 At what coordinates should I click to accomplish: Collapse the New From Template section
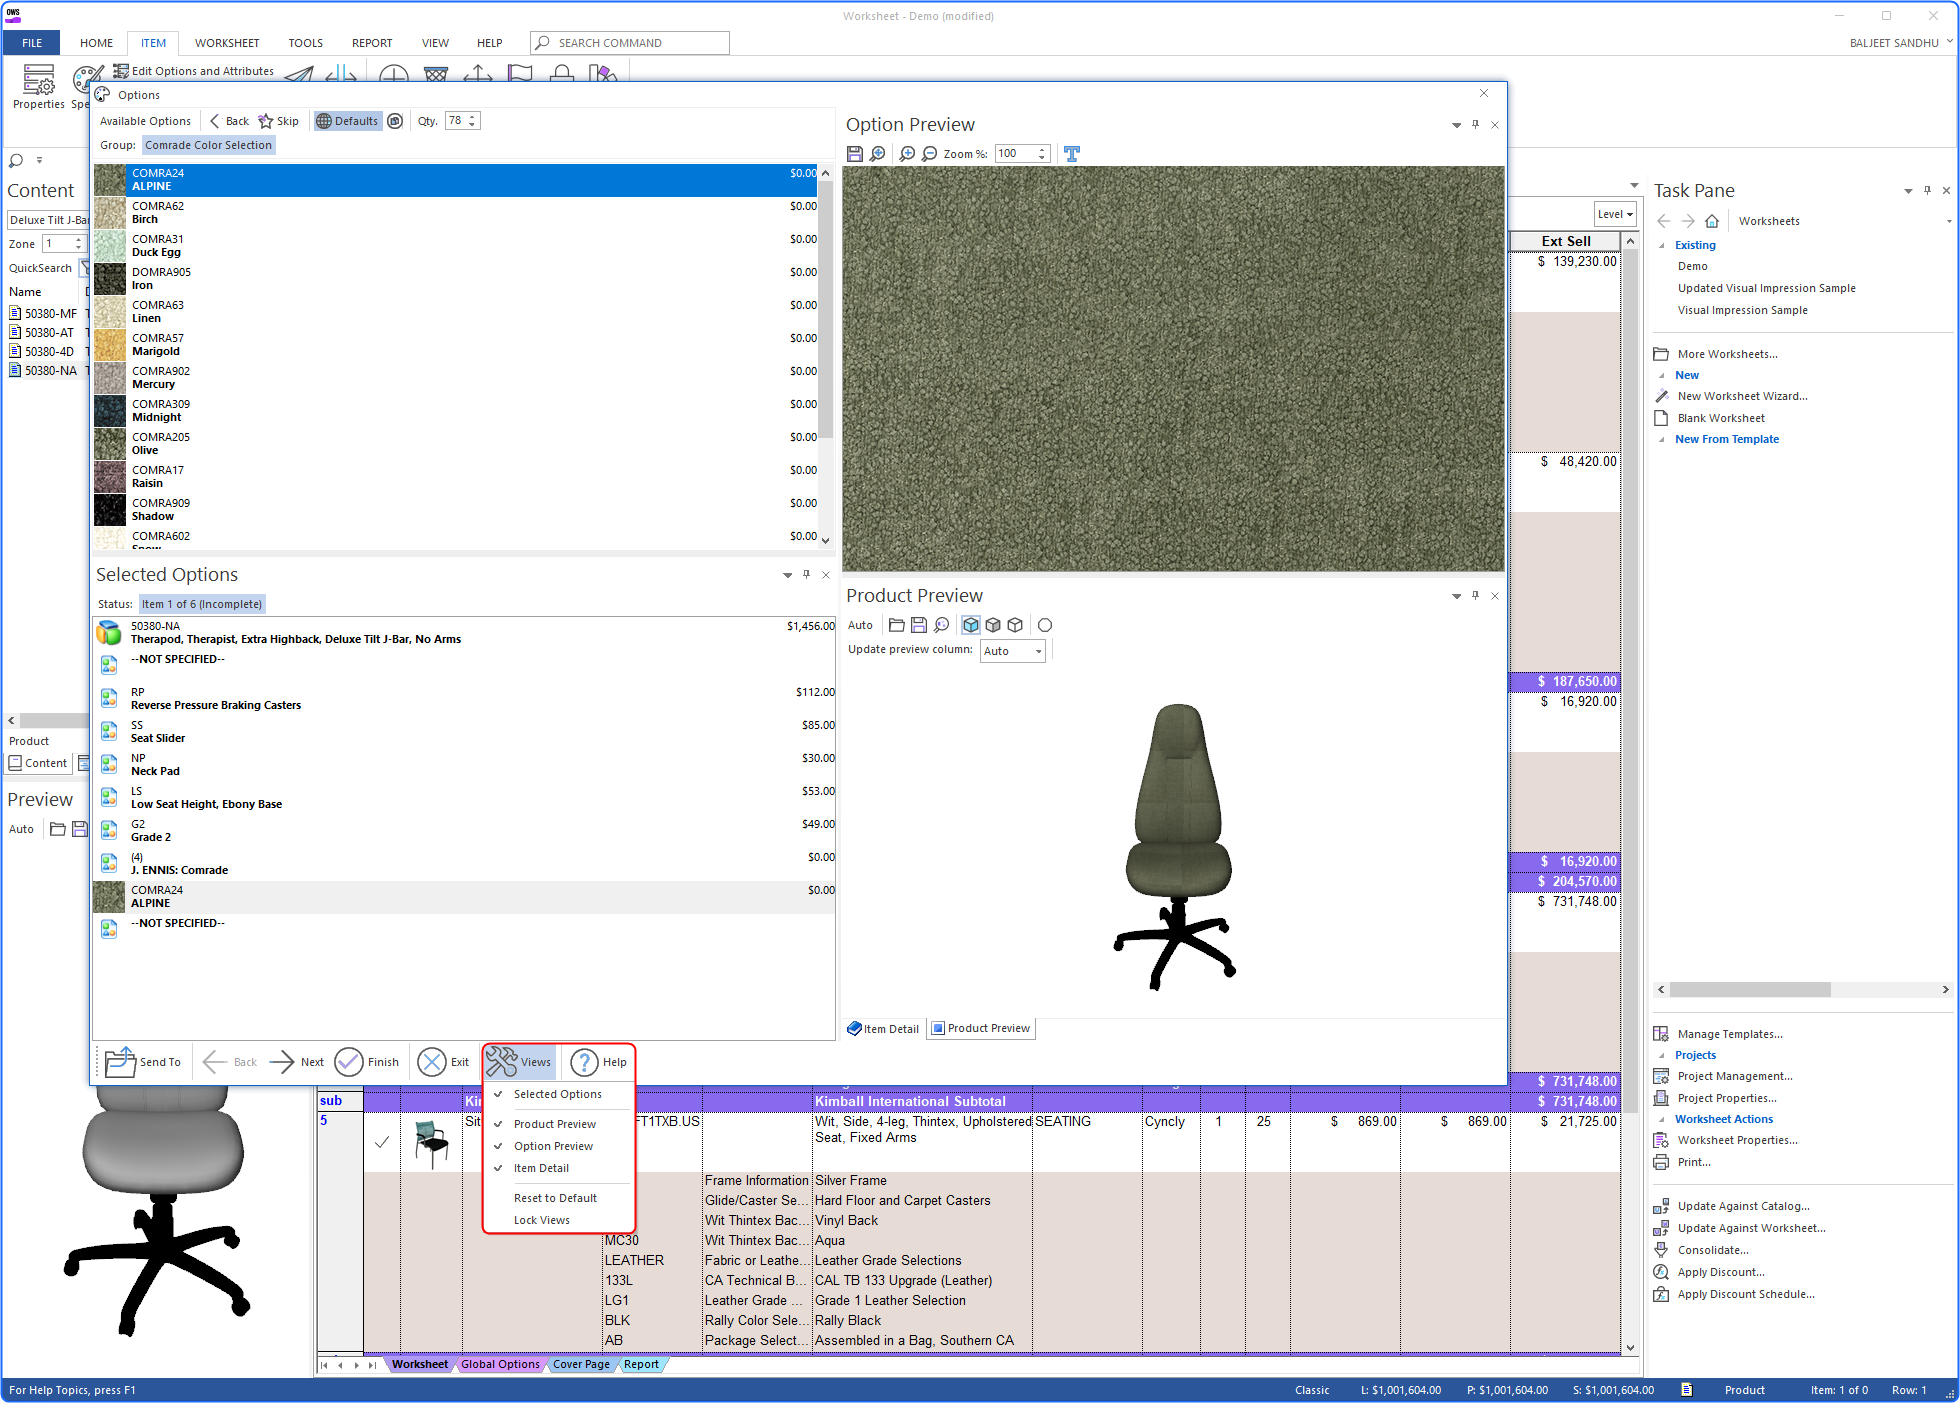click(1662, 439)
